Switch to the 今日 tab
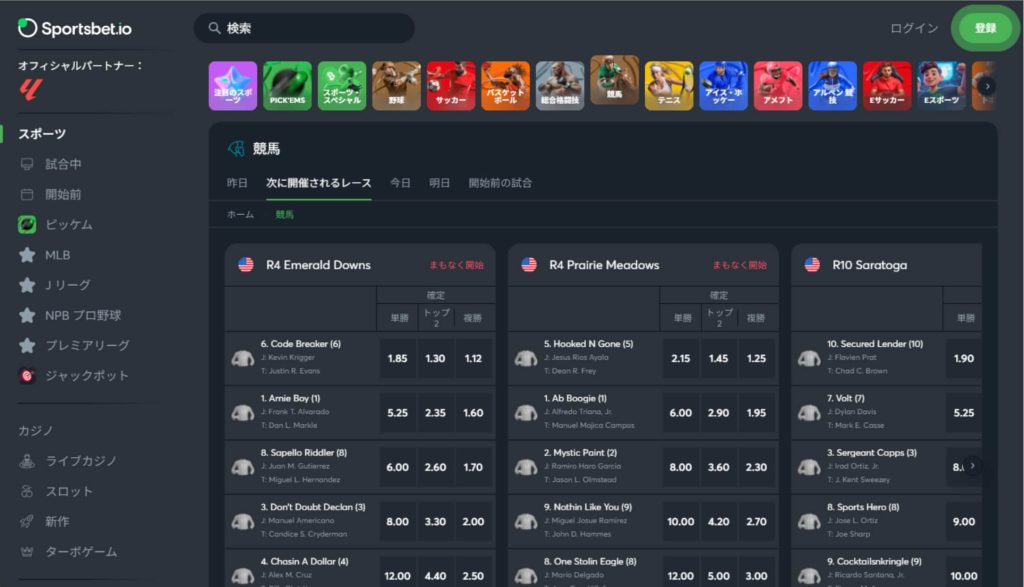This screenshot has height=587, width=1024. (x=400, y=183)
